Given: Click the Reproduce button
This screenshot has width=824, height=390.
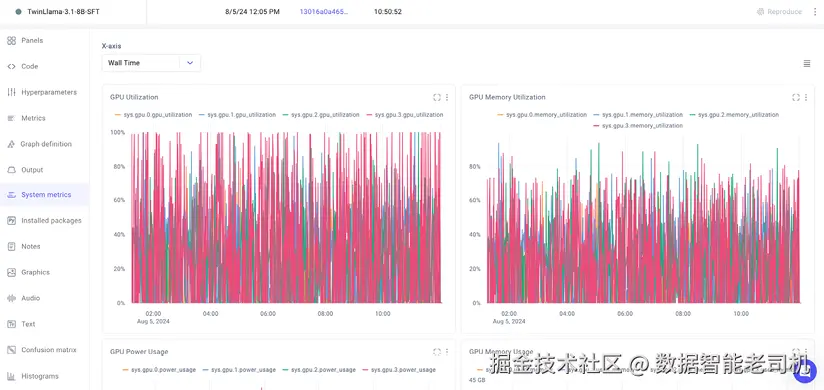Looking at the screenshot, I should [779, 12].
